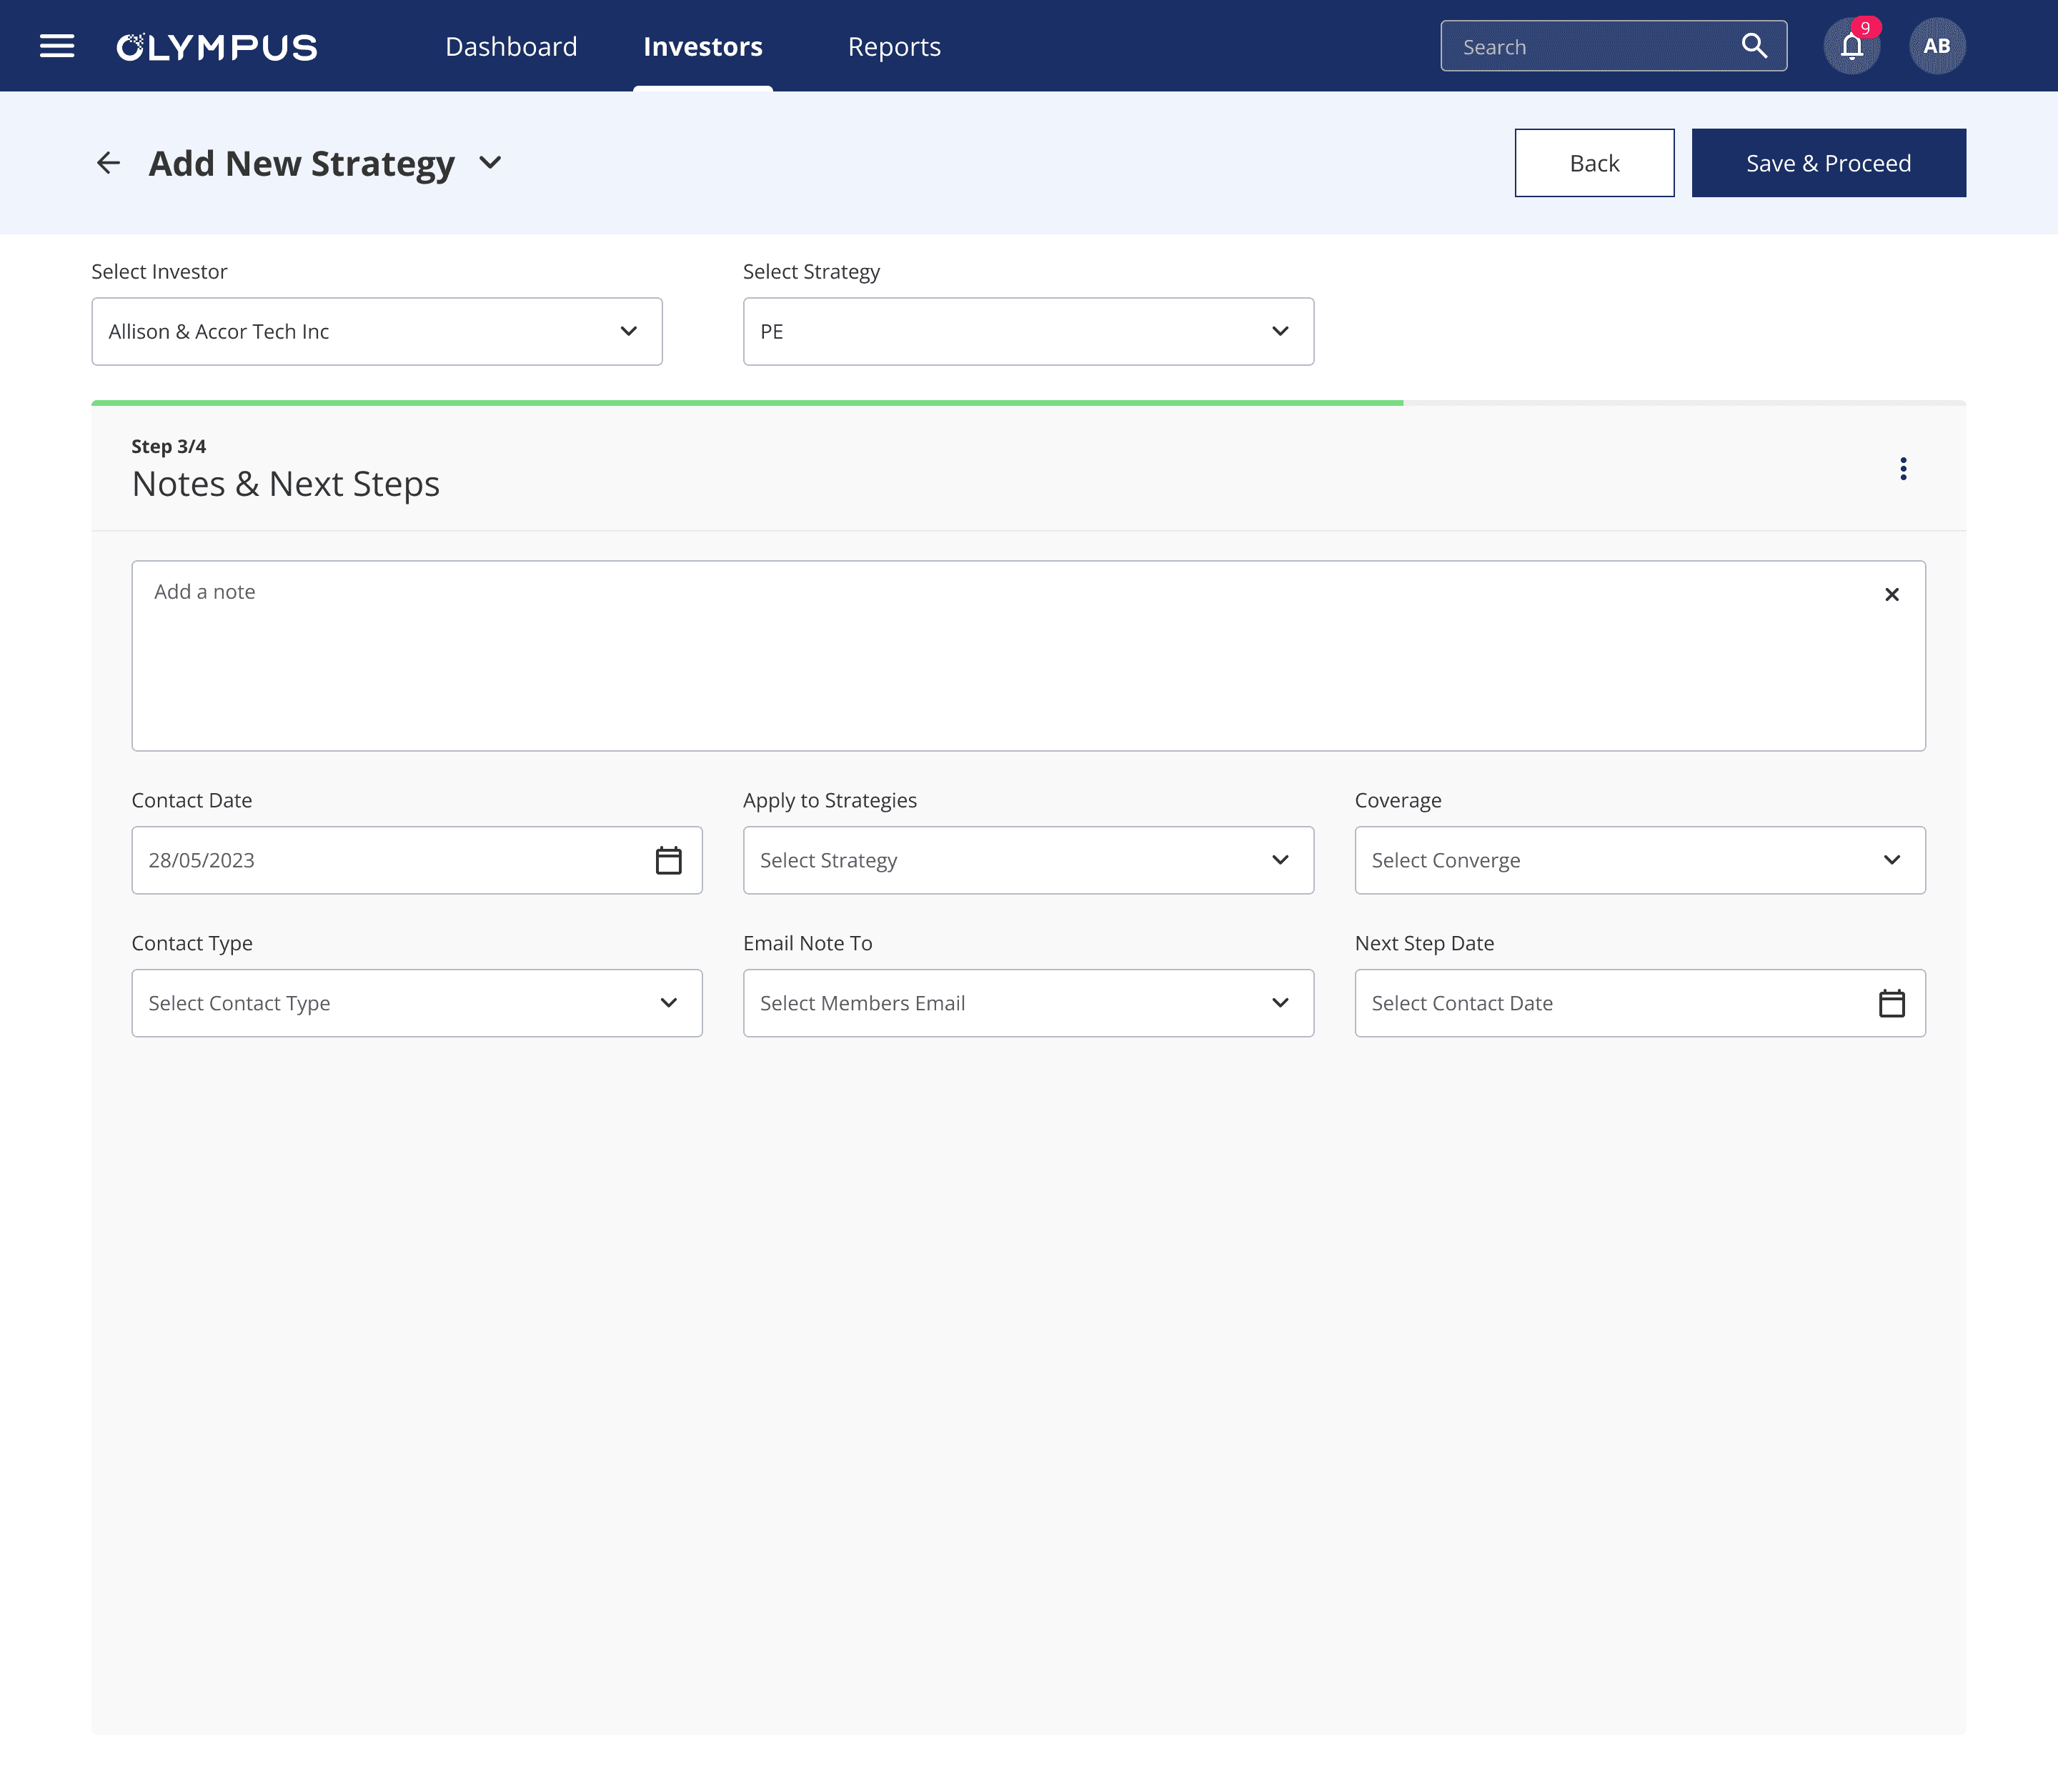
Task: Expand the Apply to Strategies dropdown
Action: 1028,860
